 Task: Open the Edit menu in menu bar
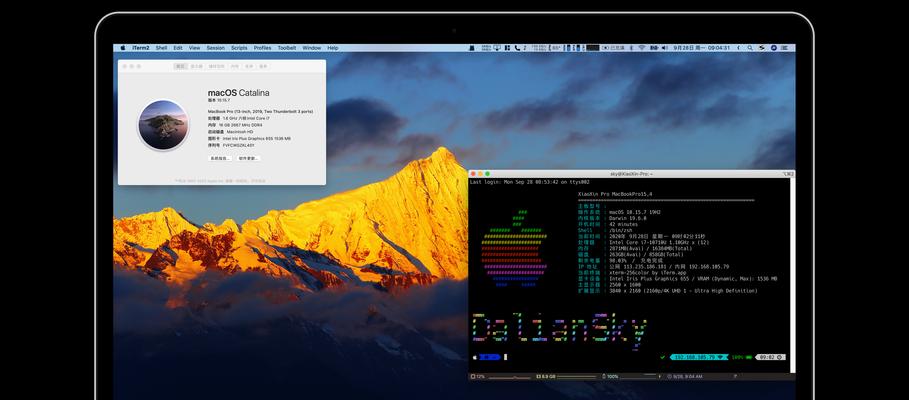[178, 48]
